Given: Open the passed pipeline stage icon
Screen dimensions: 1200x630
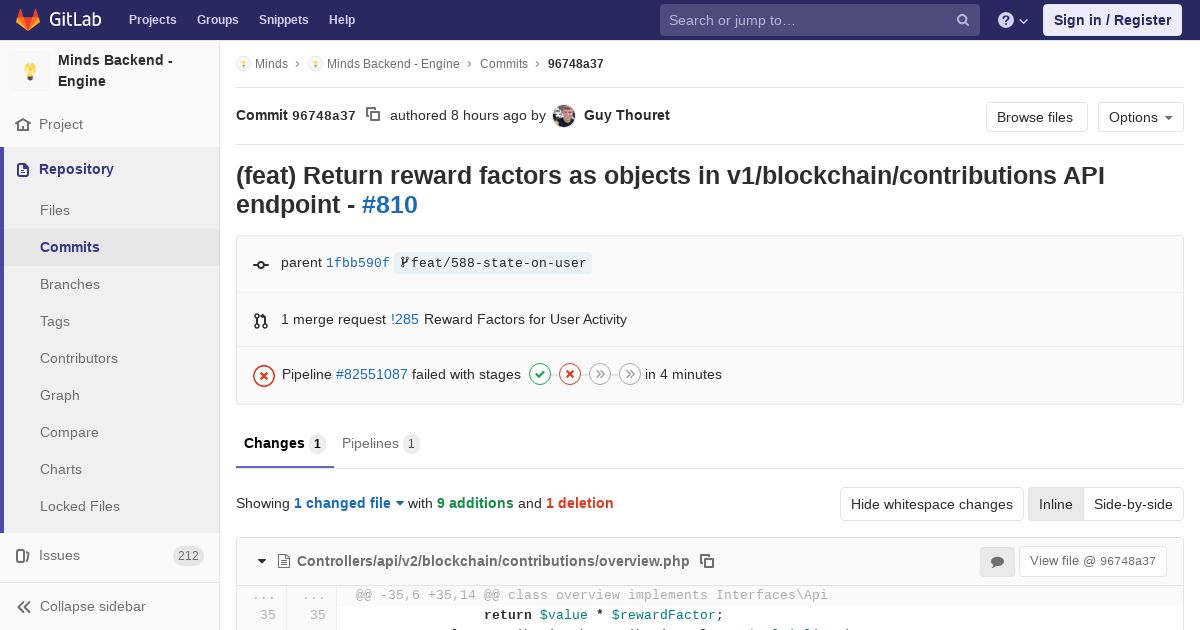Looking at the screenshot, I should (540, 374).
